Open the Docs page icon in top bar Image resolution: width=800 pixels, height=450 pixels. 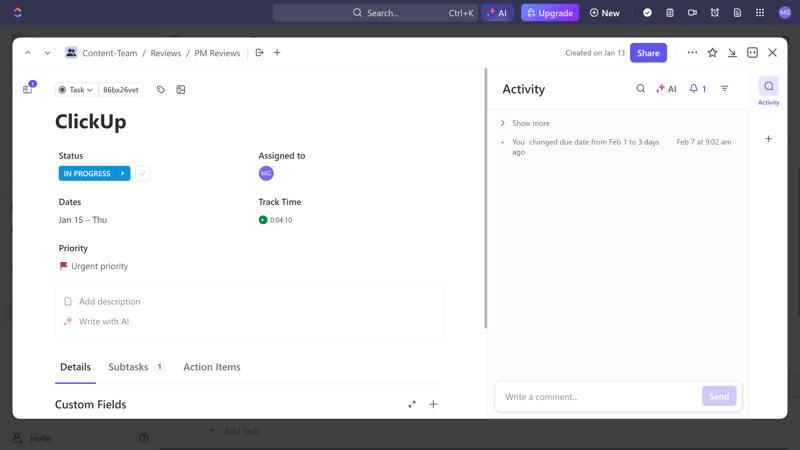tap(737, 13)
